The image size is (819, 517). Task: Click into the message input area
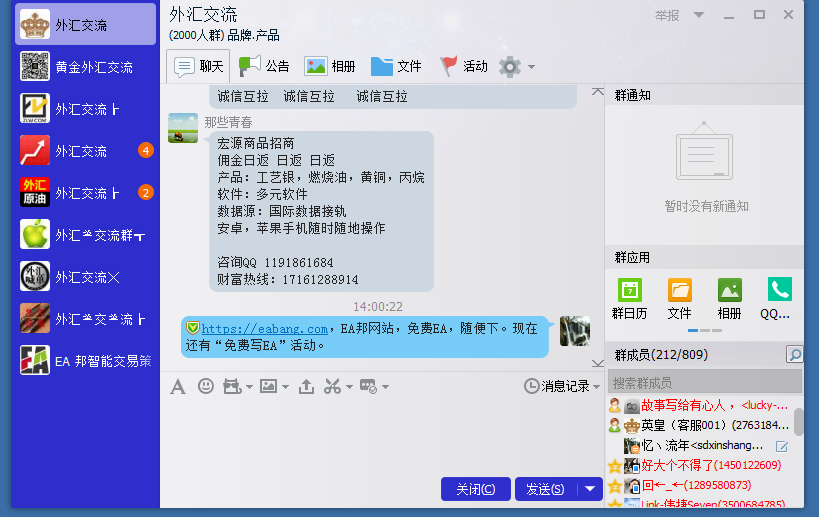(382, 436)
